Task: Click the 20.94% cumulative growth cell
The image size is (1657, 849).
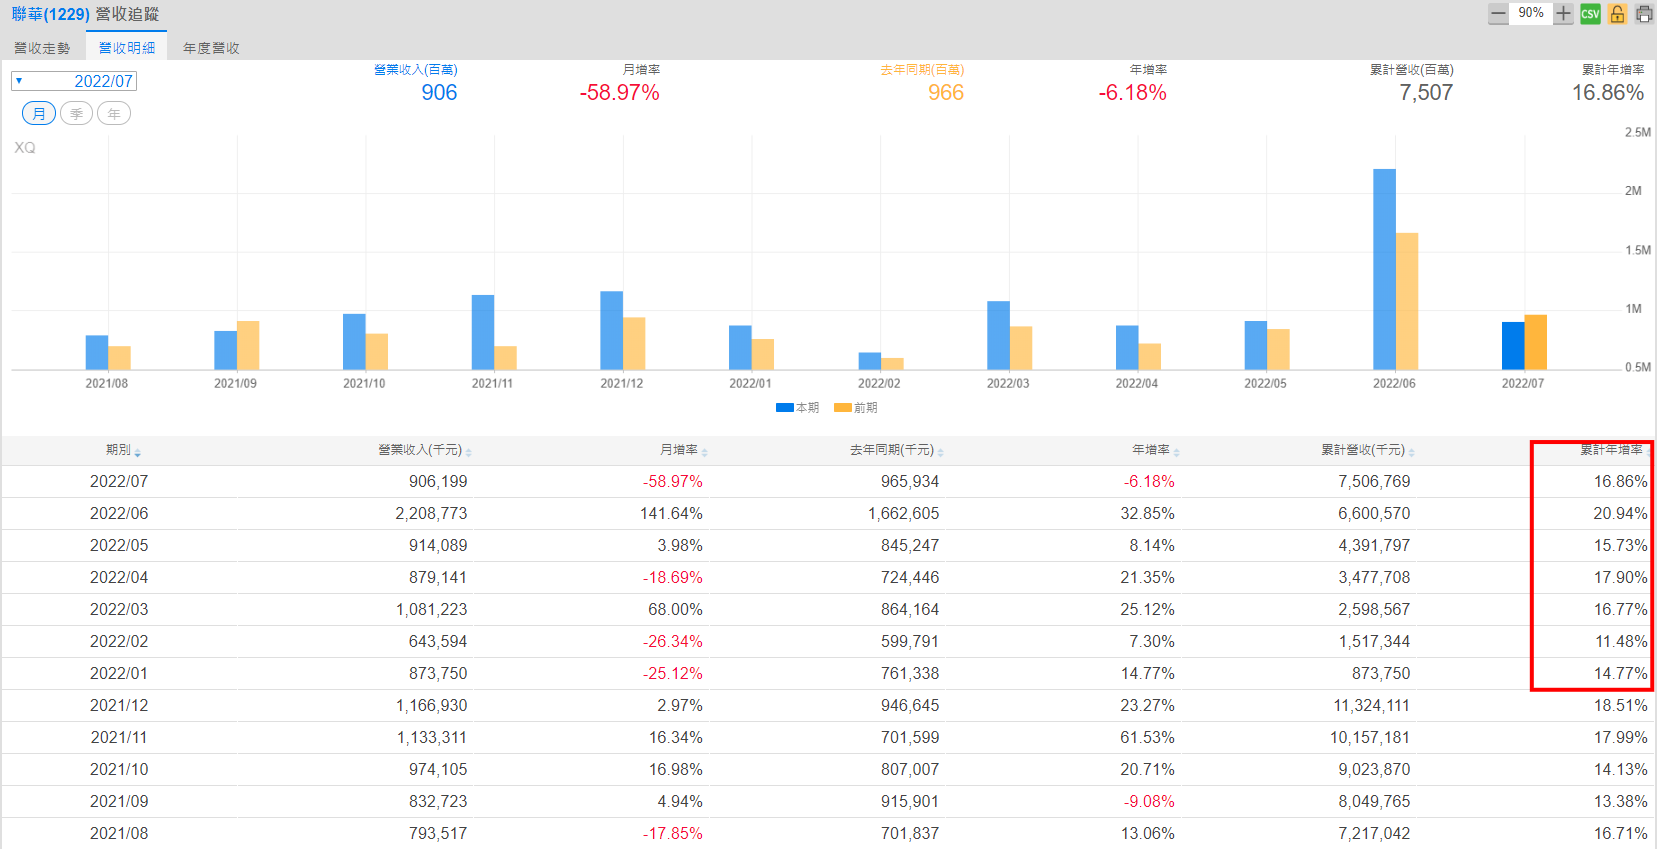Action: point(1620,514)
